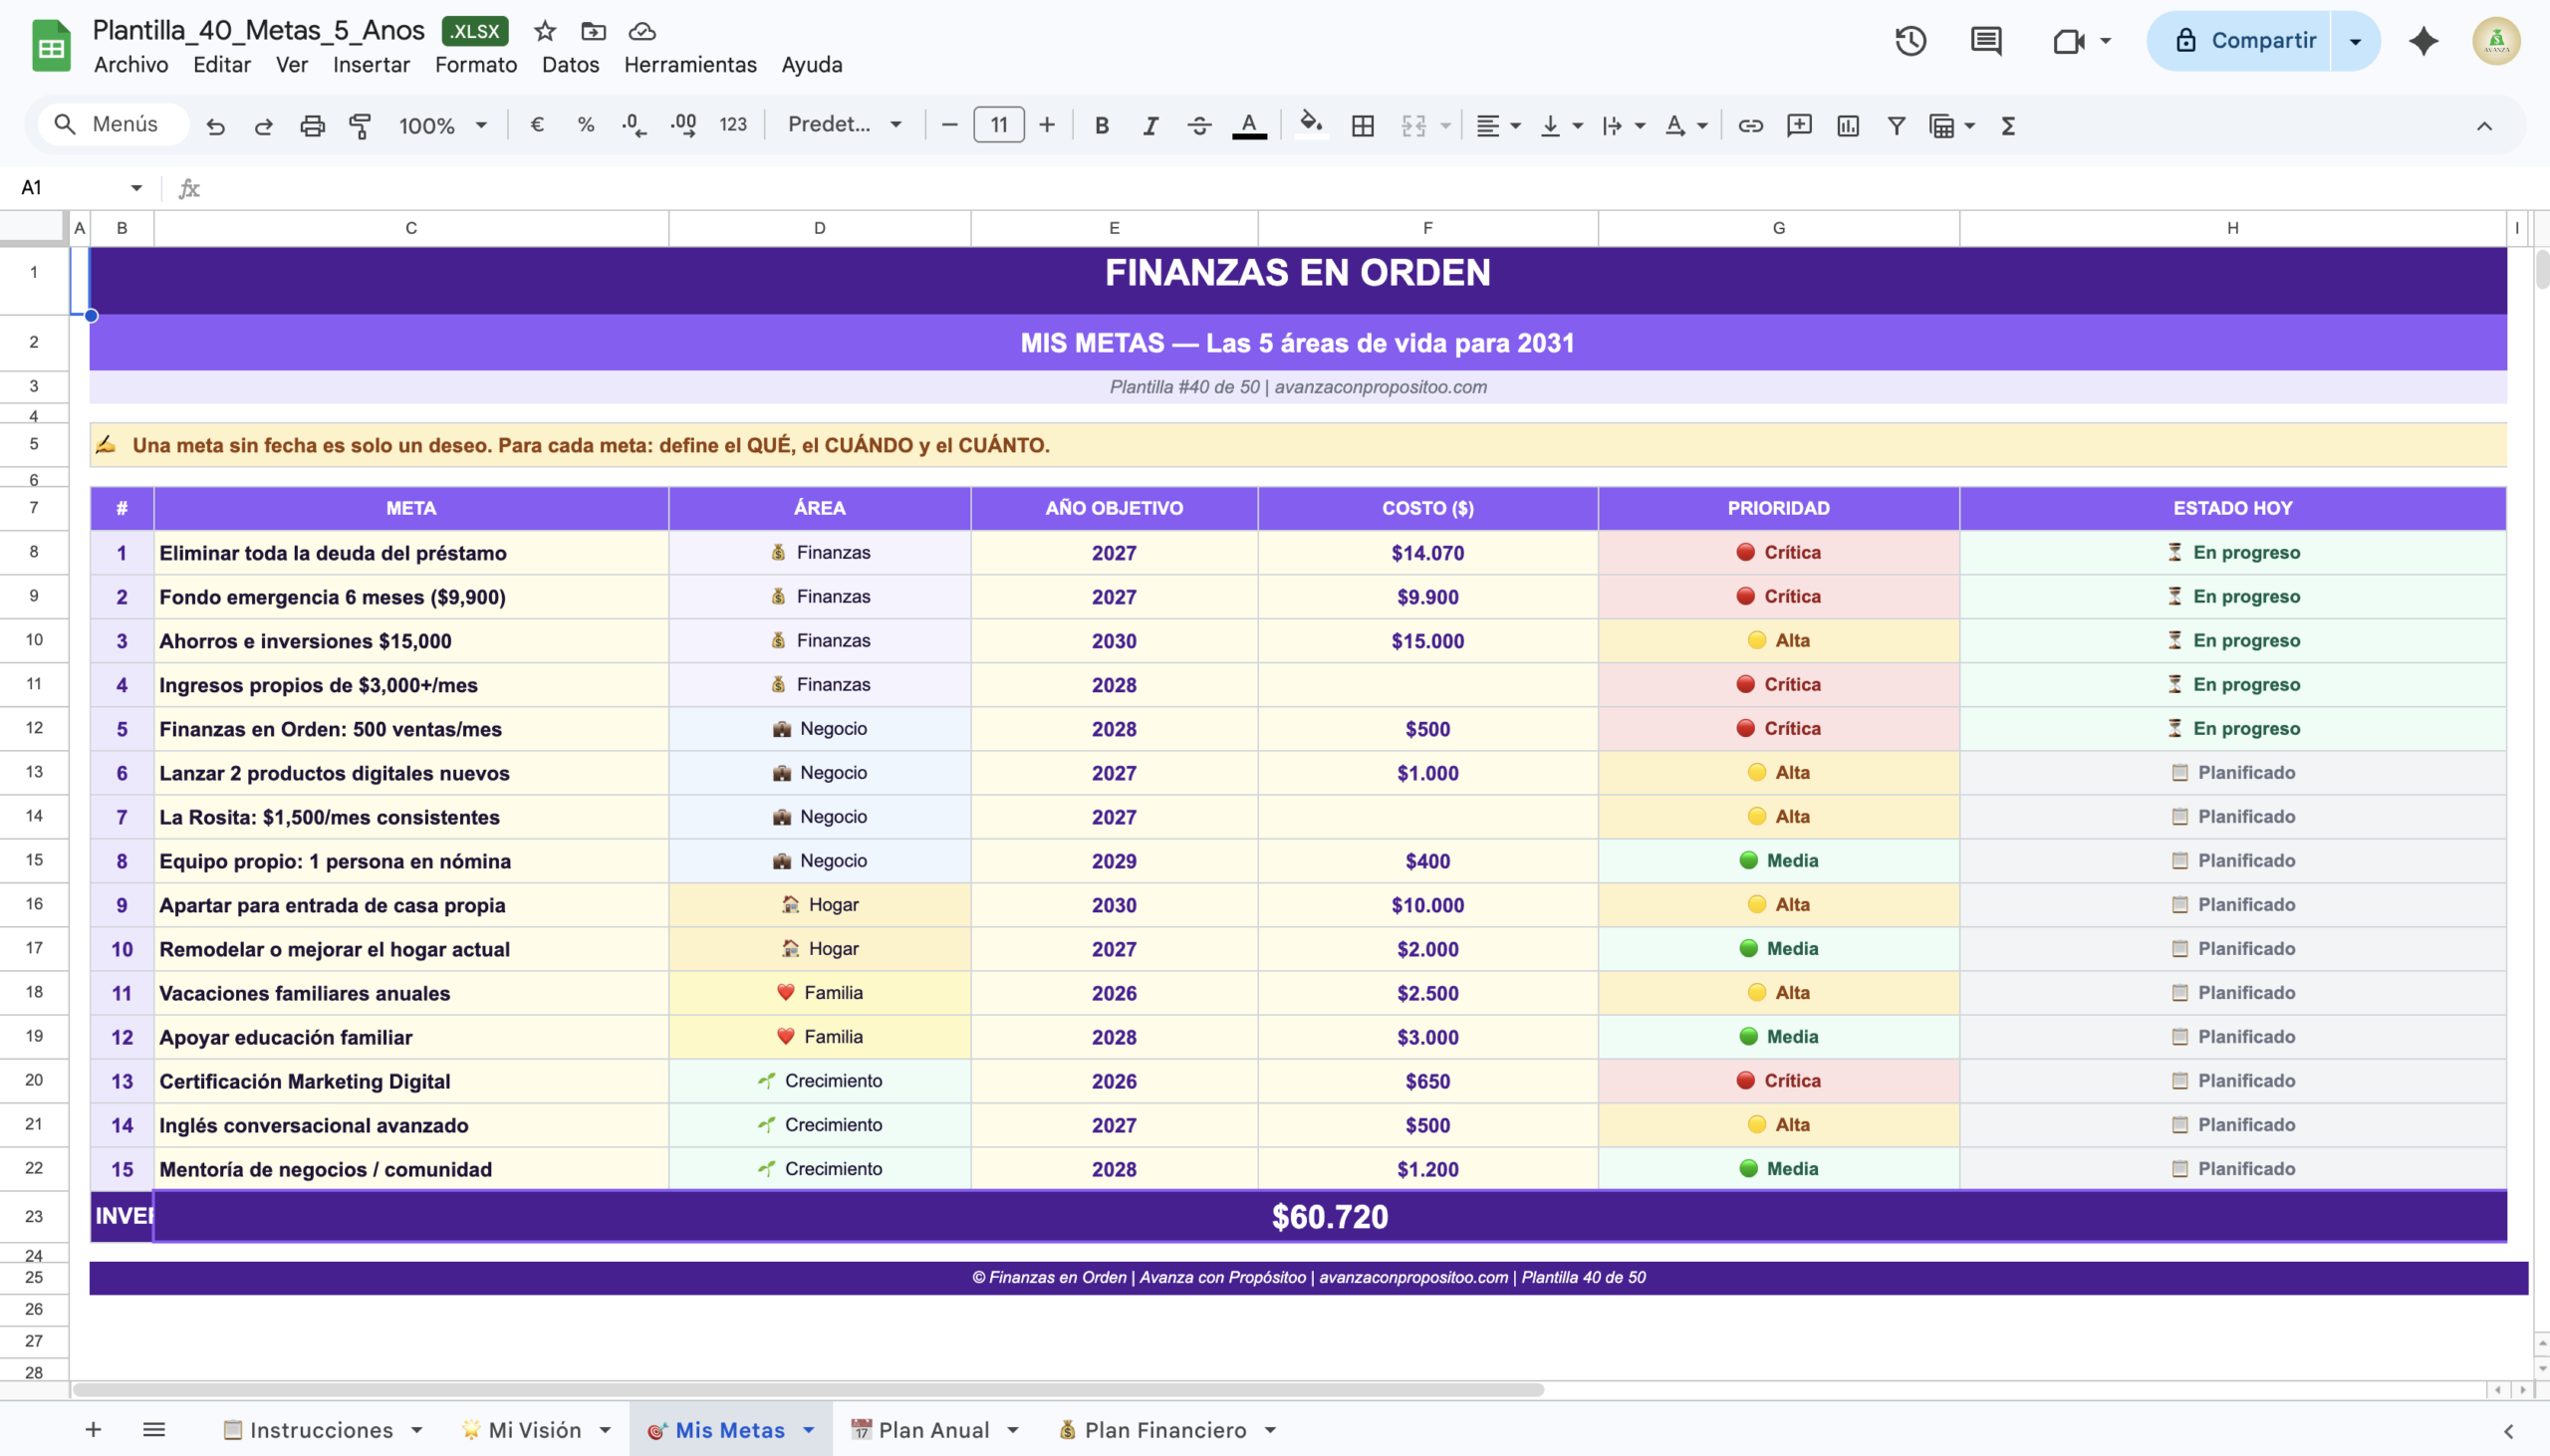Screen dimensions: 2550x1456
Task: Click the insert link icon
Action: point(1750,125)
